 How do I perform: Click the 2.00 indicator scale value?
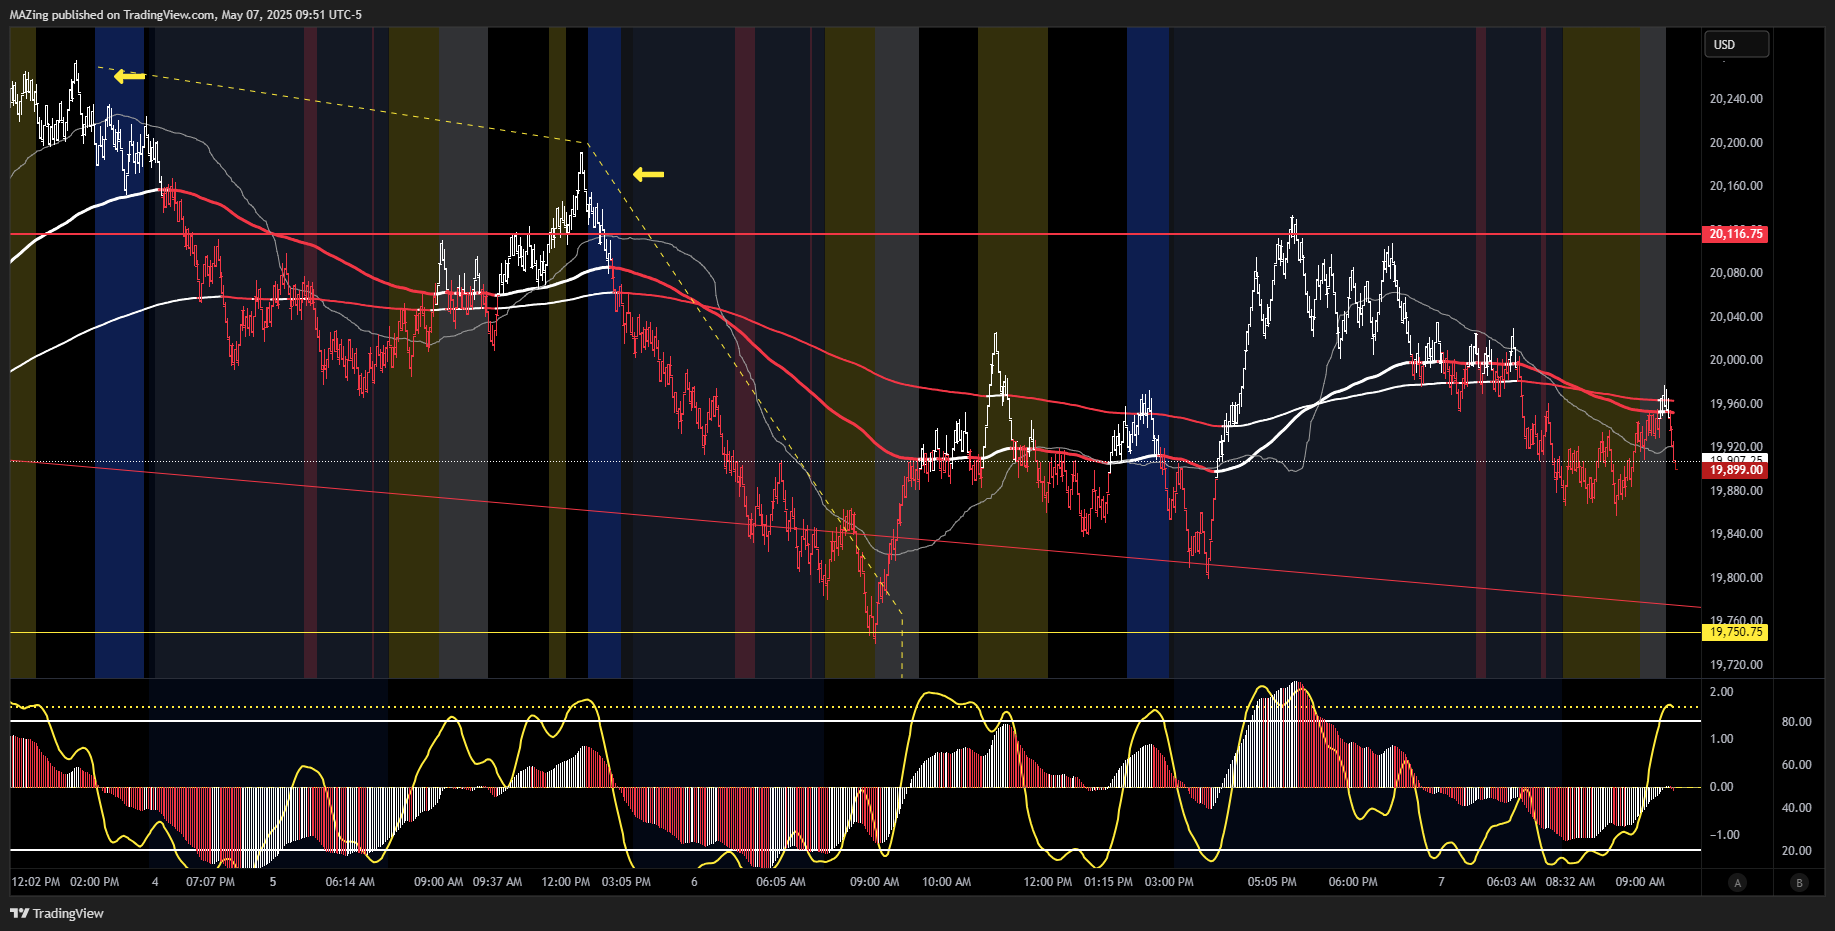click(1721, 692)
